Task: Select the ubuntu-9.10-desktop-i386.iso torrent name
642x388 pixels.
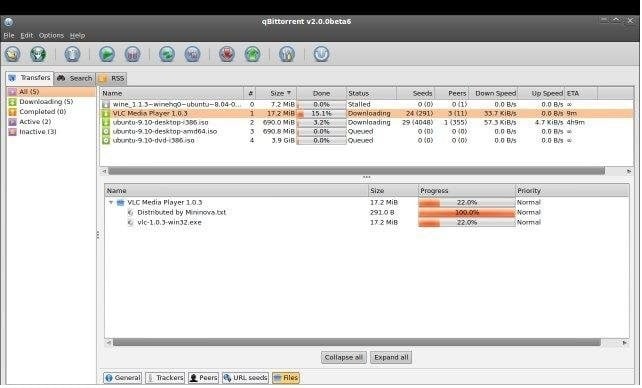Action: (160, 122)
